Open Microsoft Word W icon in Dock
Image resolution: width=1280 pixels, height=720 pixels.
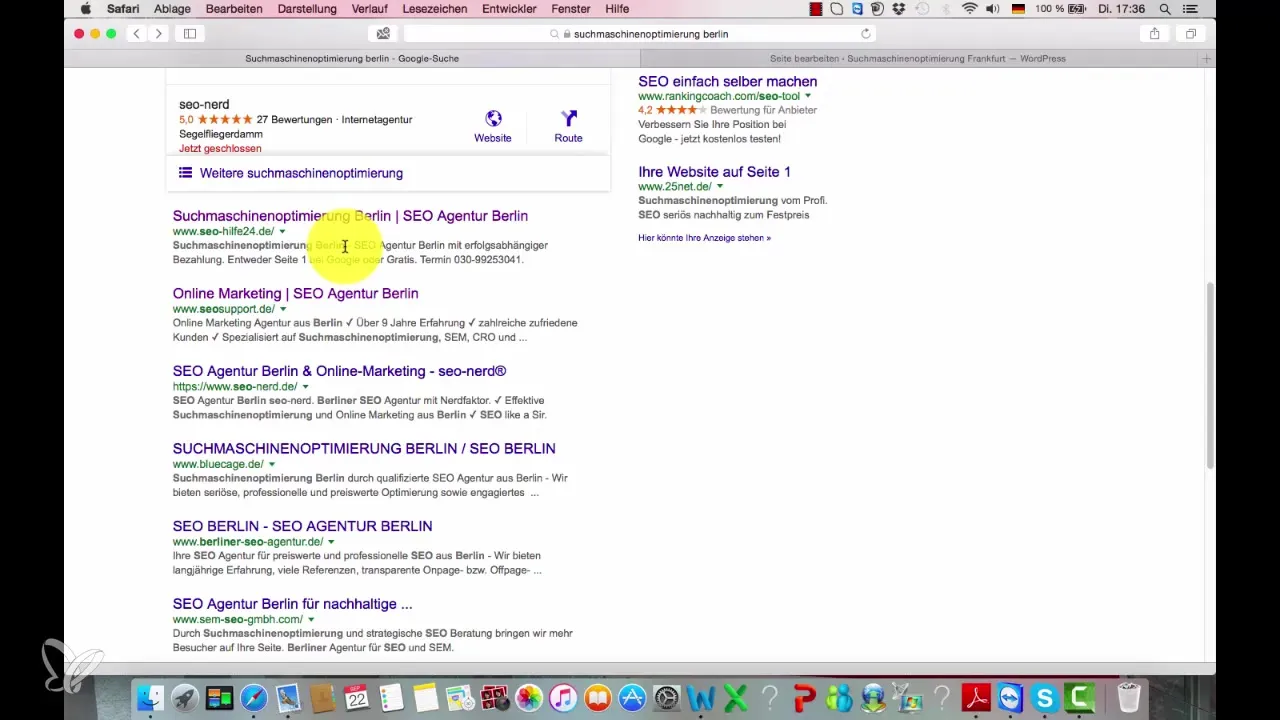click(x=701, y=697)
